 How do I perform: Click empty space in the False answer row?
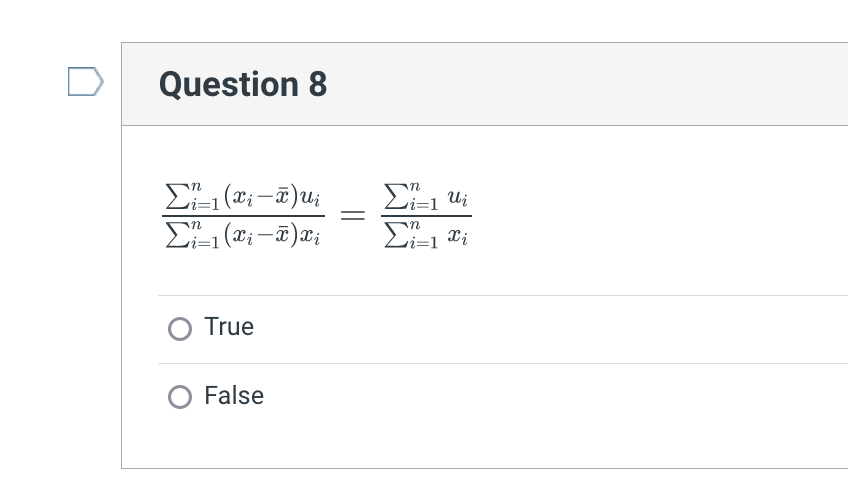click(x=550, y=397)
